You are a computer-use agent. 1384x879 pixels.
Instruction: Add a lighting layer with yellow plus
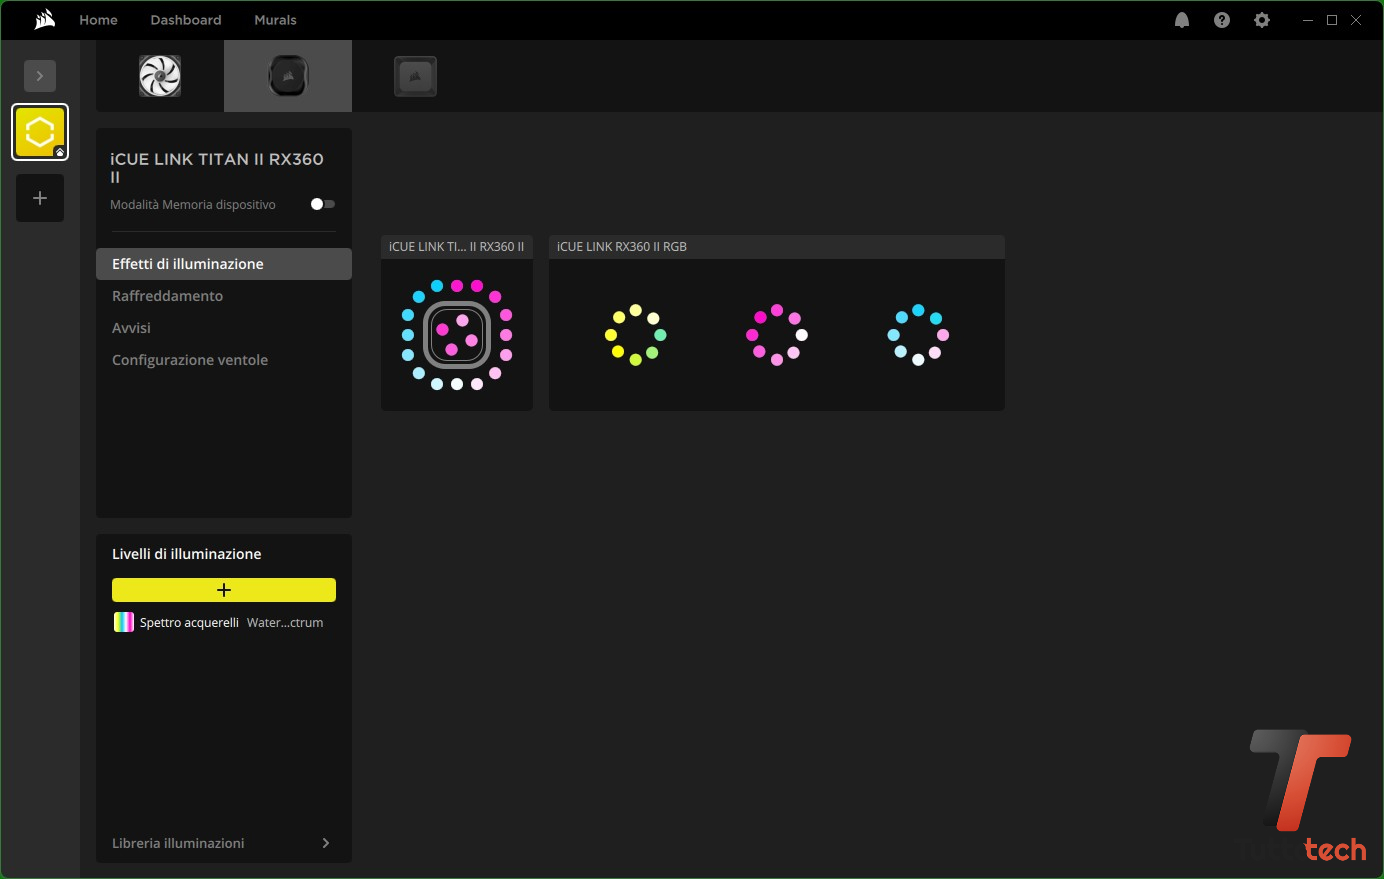click(224, 590)
